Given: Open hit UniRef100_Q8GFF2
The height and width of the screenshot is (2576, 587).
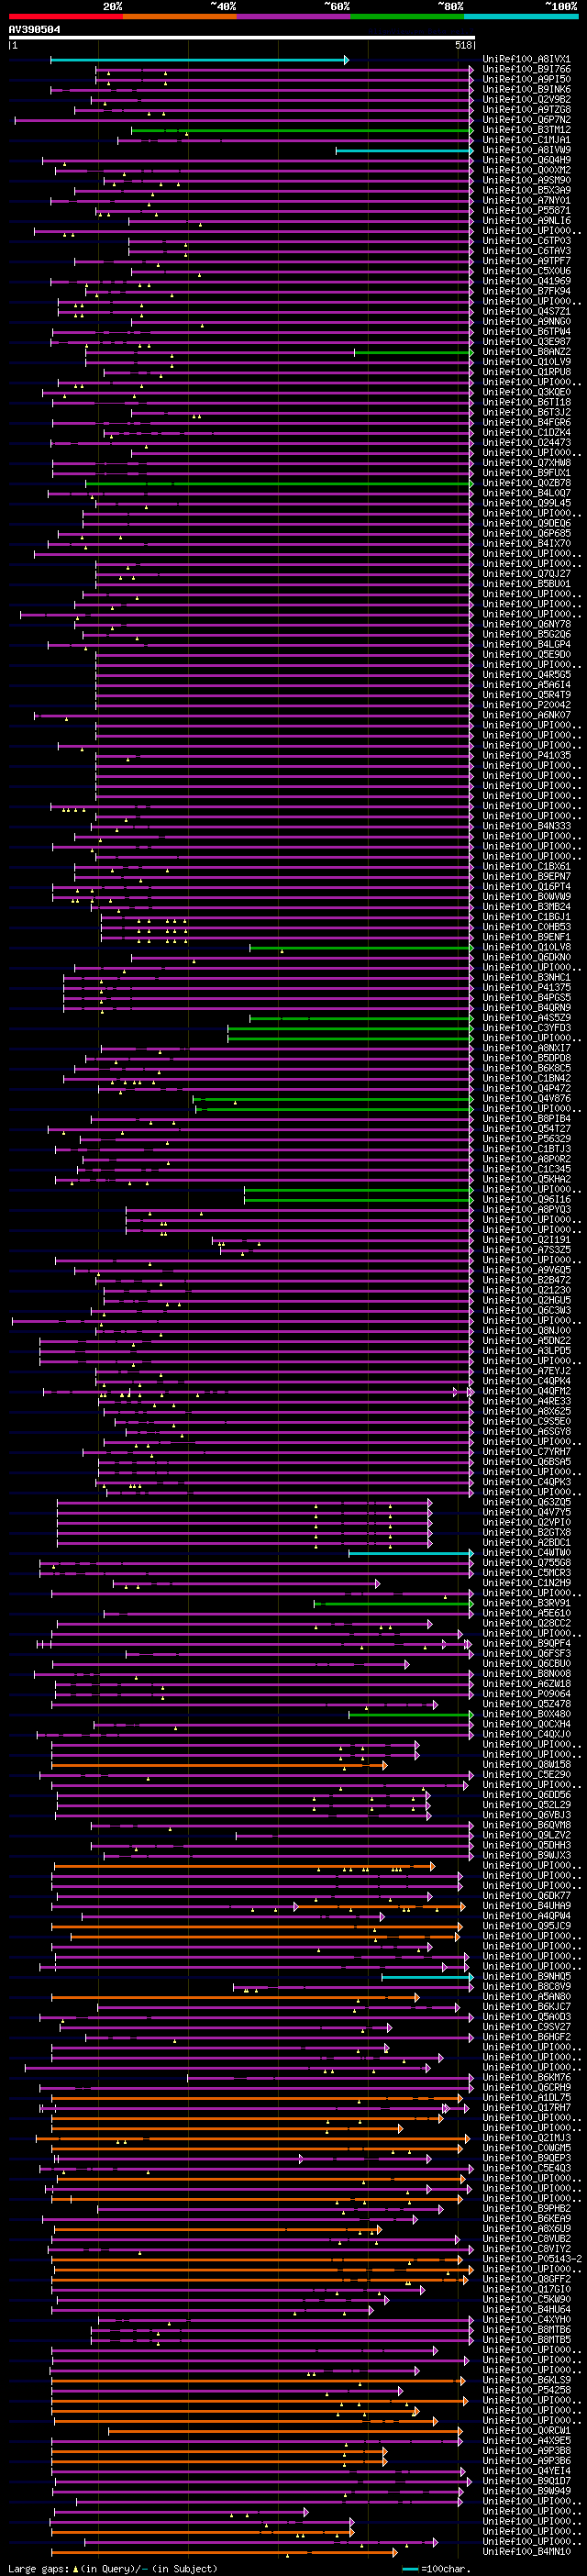Looking at the screenshot, I should pos(526,2278).
